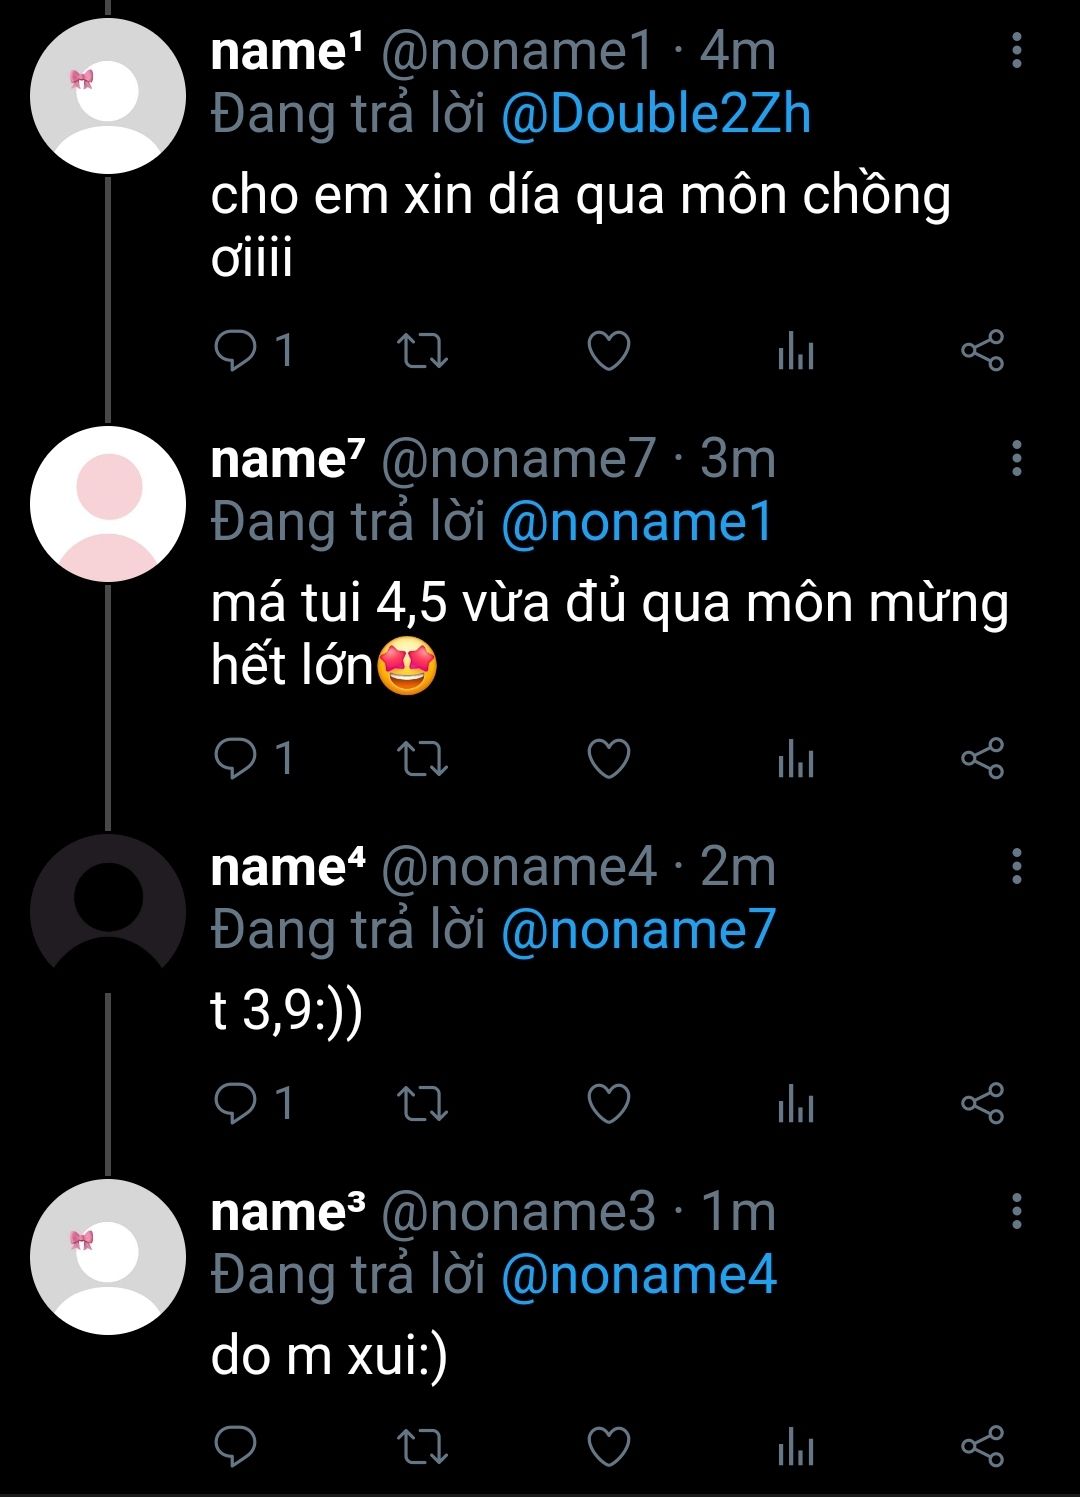Screen dimensions: 1080x1497
Task: Share the tweet from @noname7
Action: point(982,759)
